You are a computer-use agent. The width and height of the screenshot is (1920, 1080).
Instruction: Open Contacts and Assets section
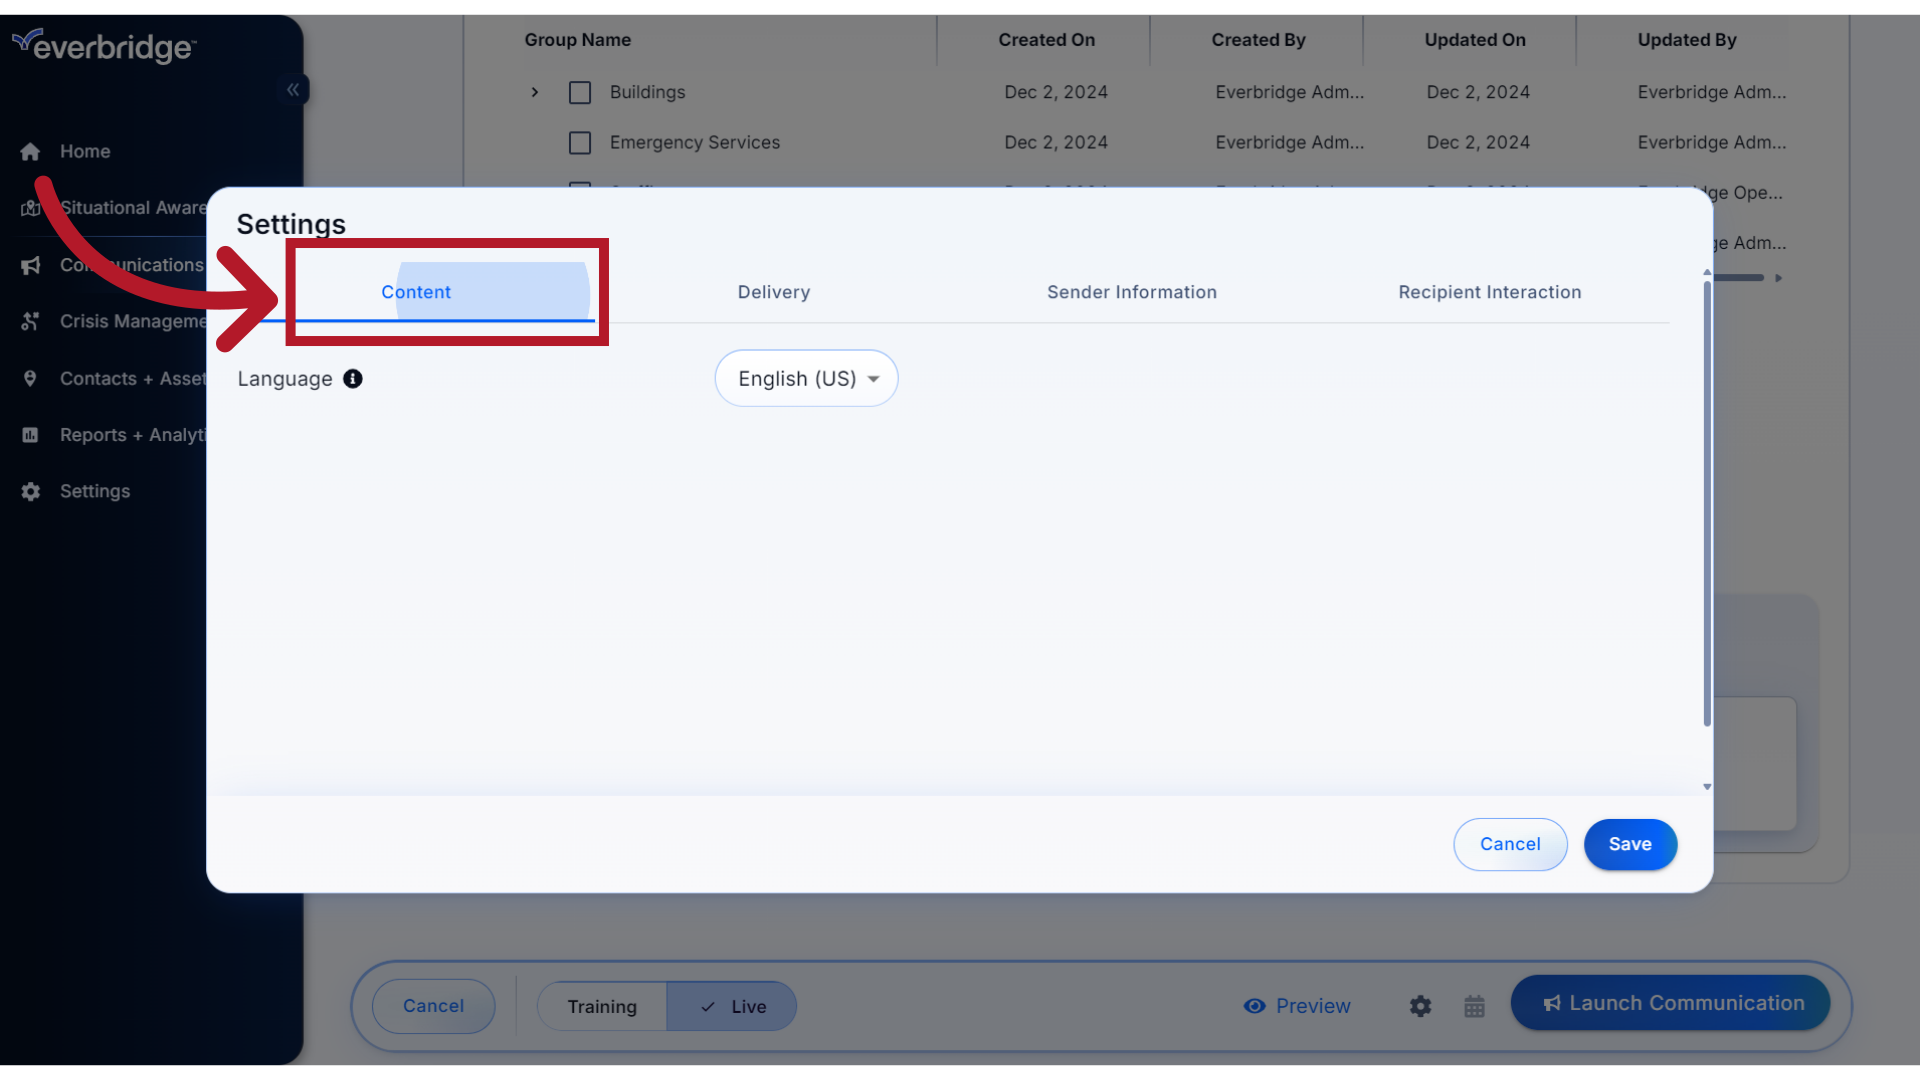coord(132,378)
